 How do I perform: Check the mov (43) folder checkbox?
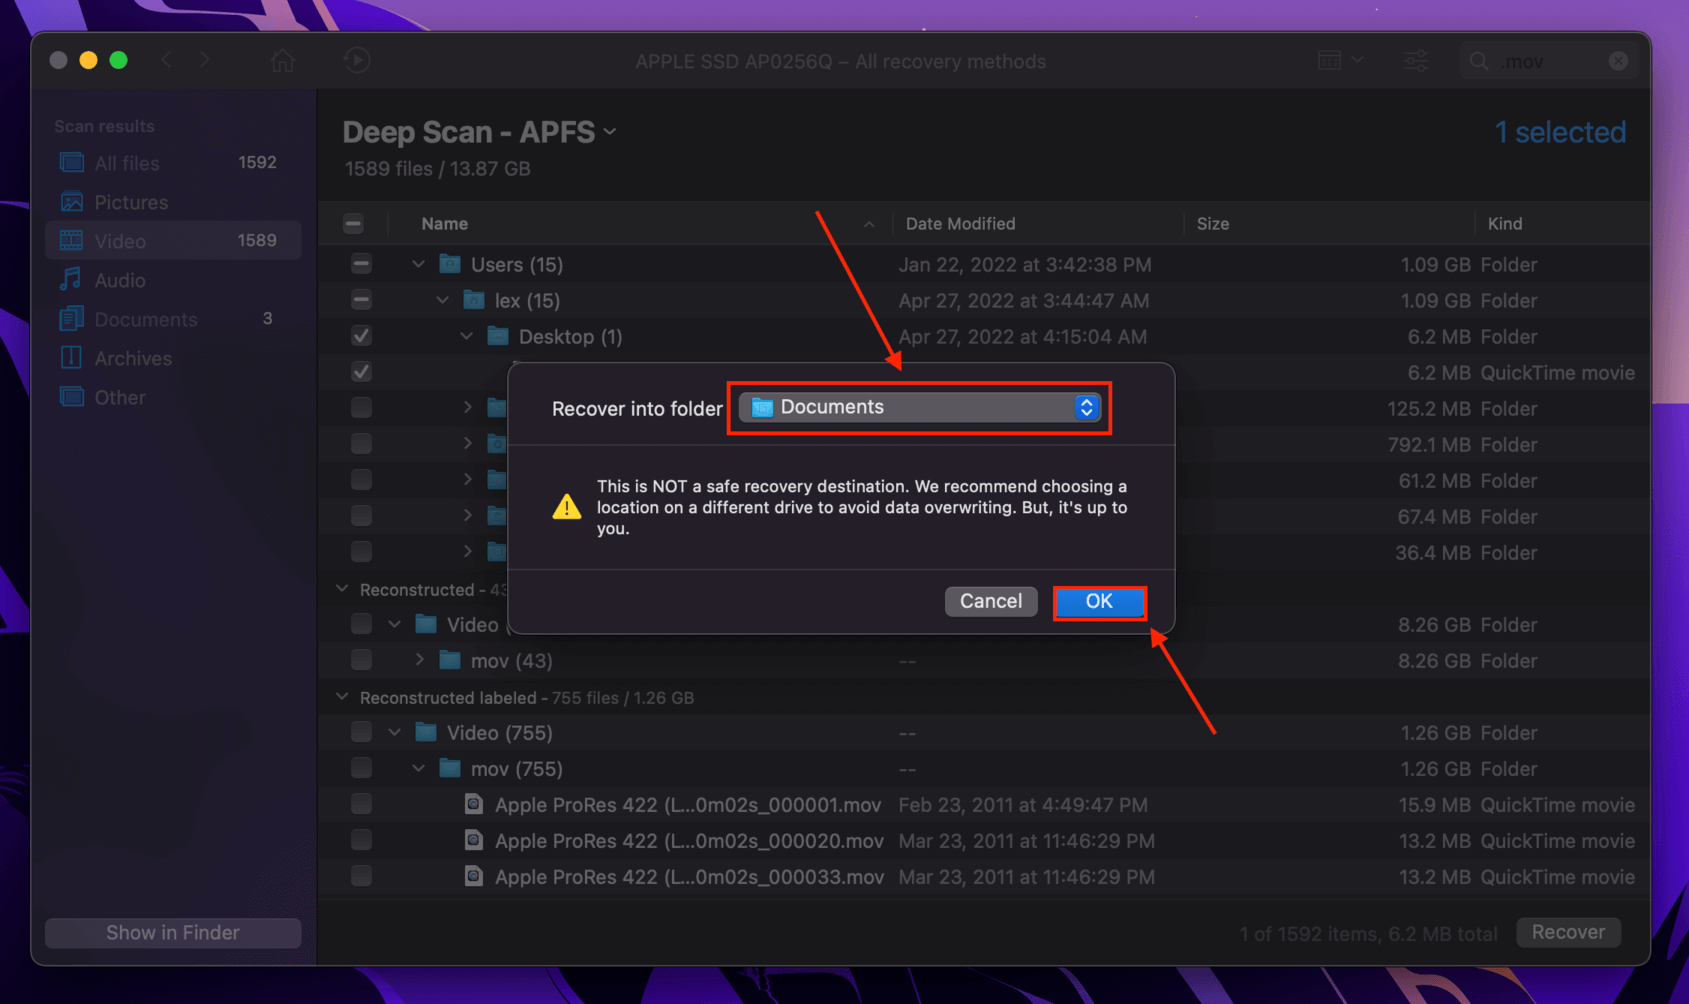[361, 660]
